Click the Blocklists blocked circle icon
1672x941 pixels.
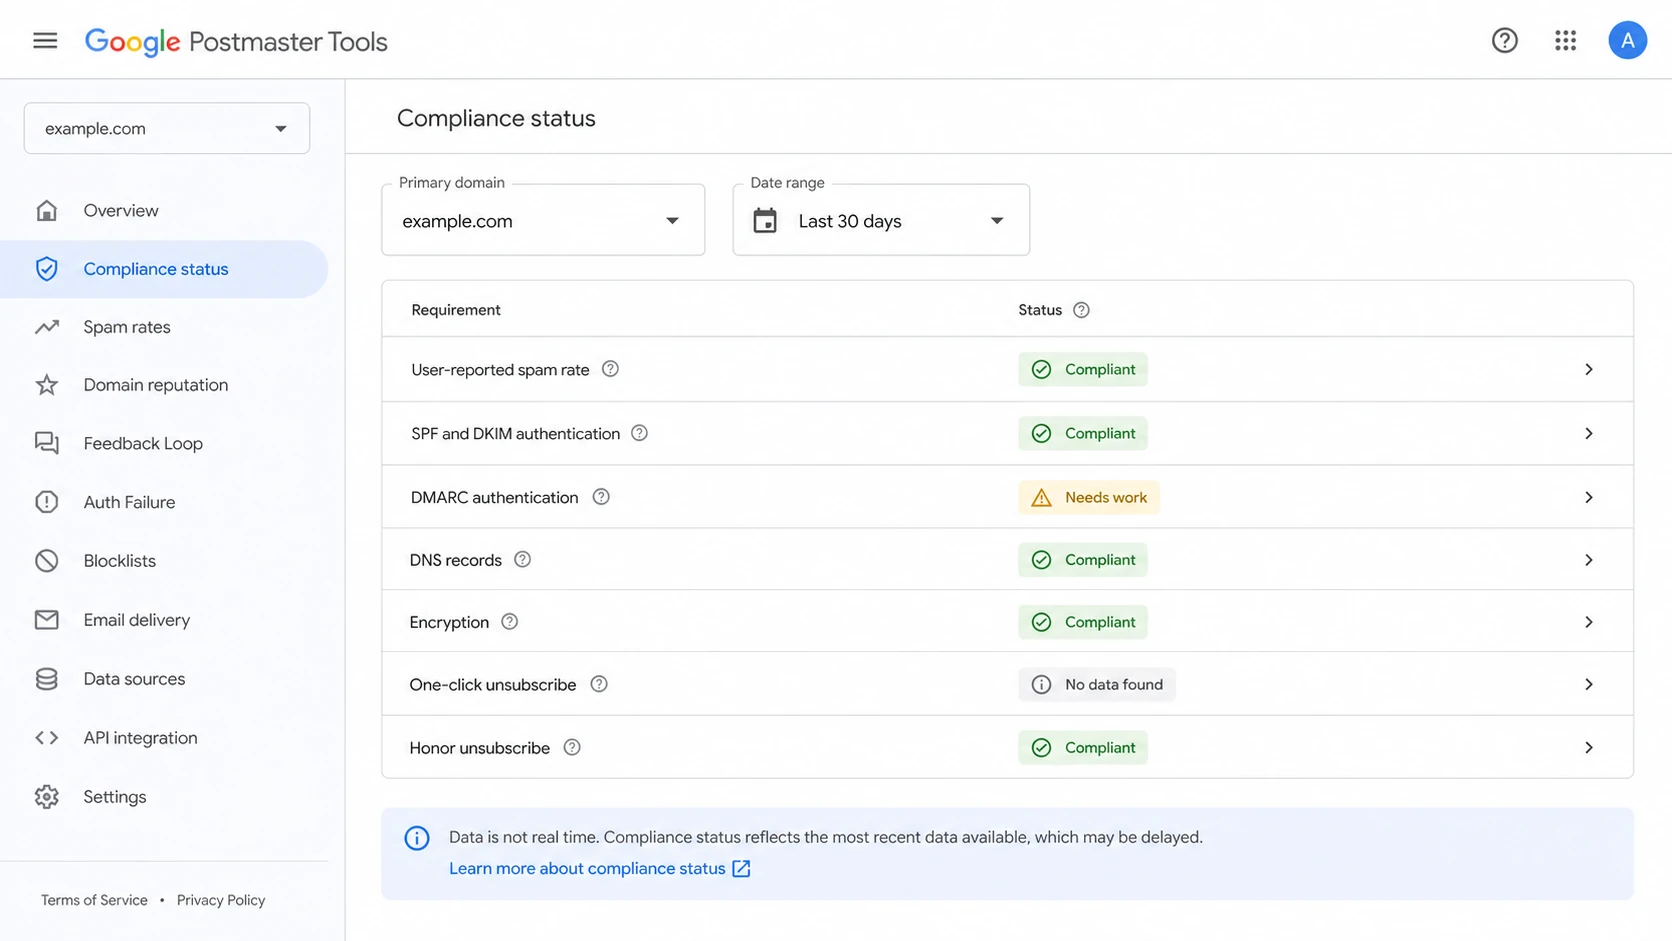[x=47, y=561]
